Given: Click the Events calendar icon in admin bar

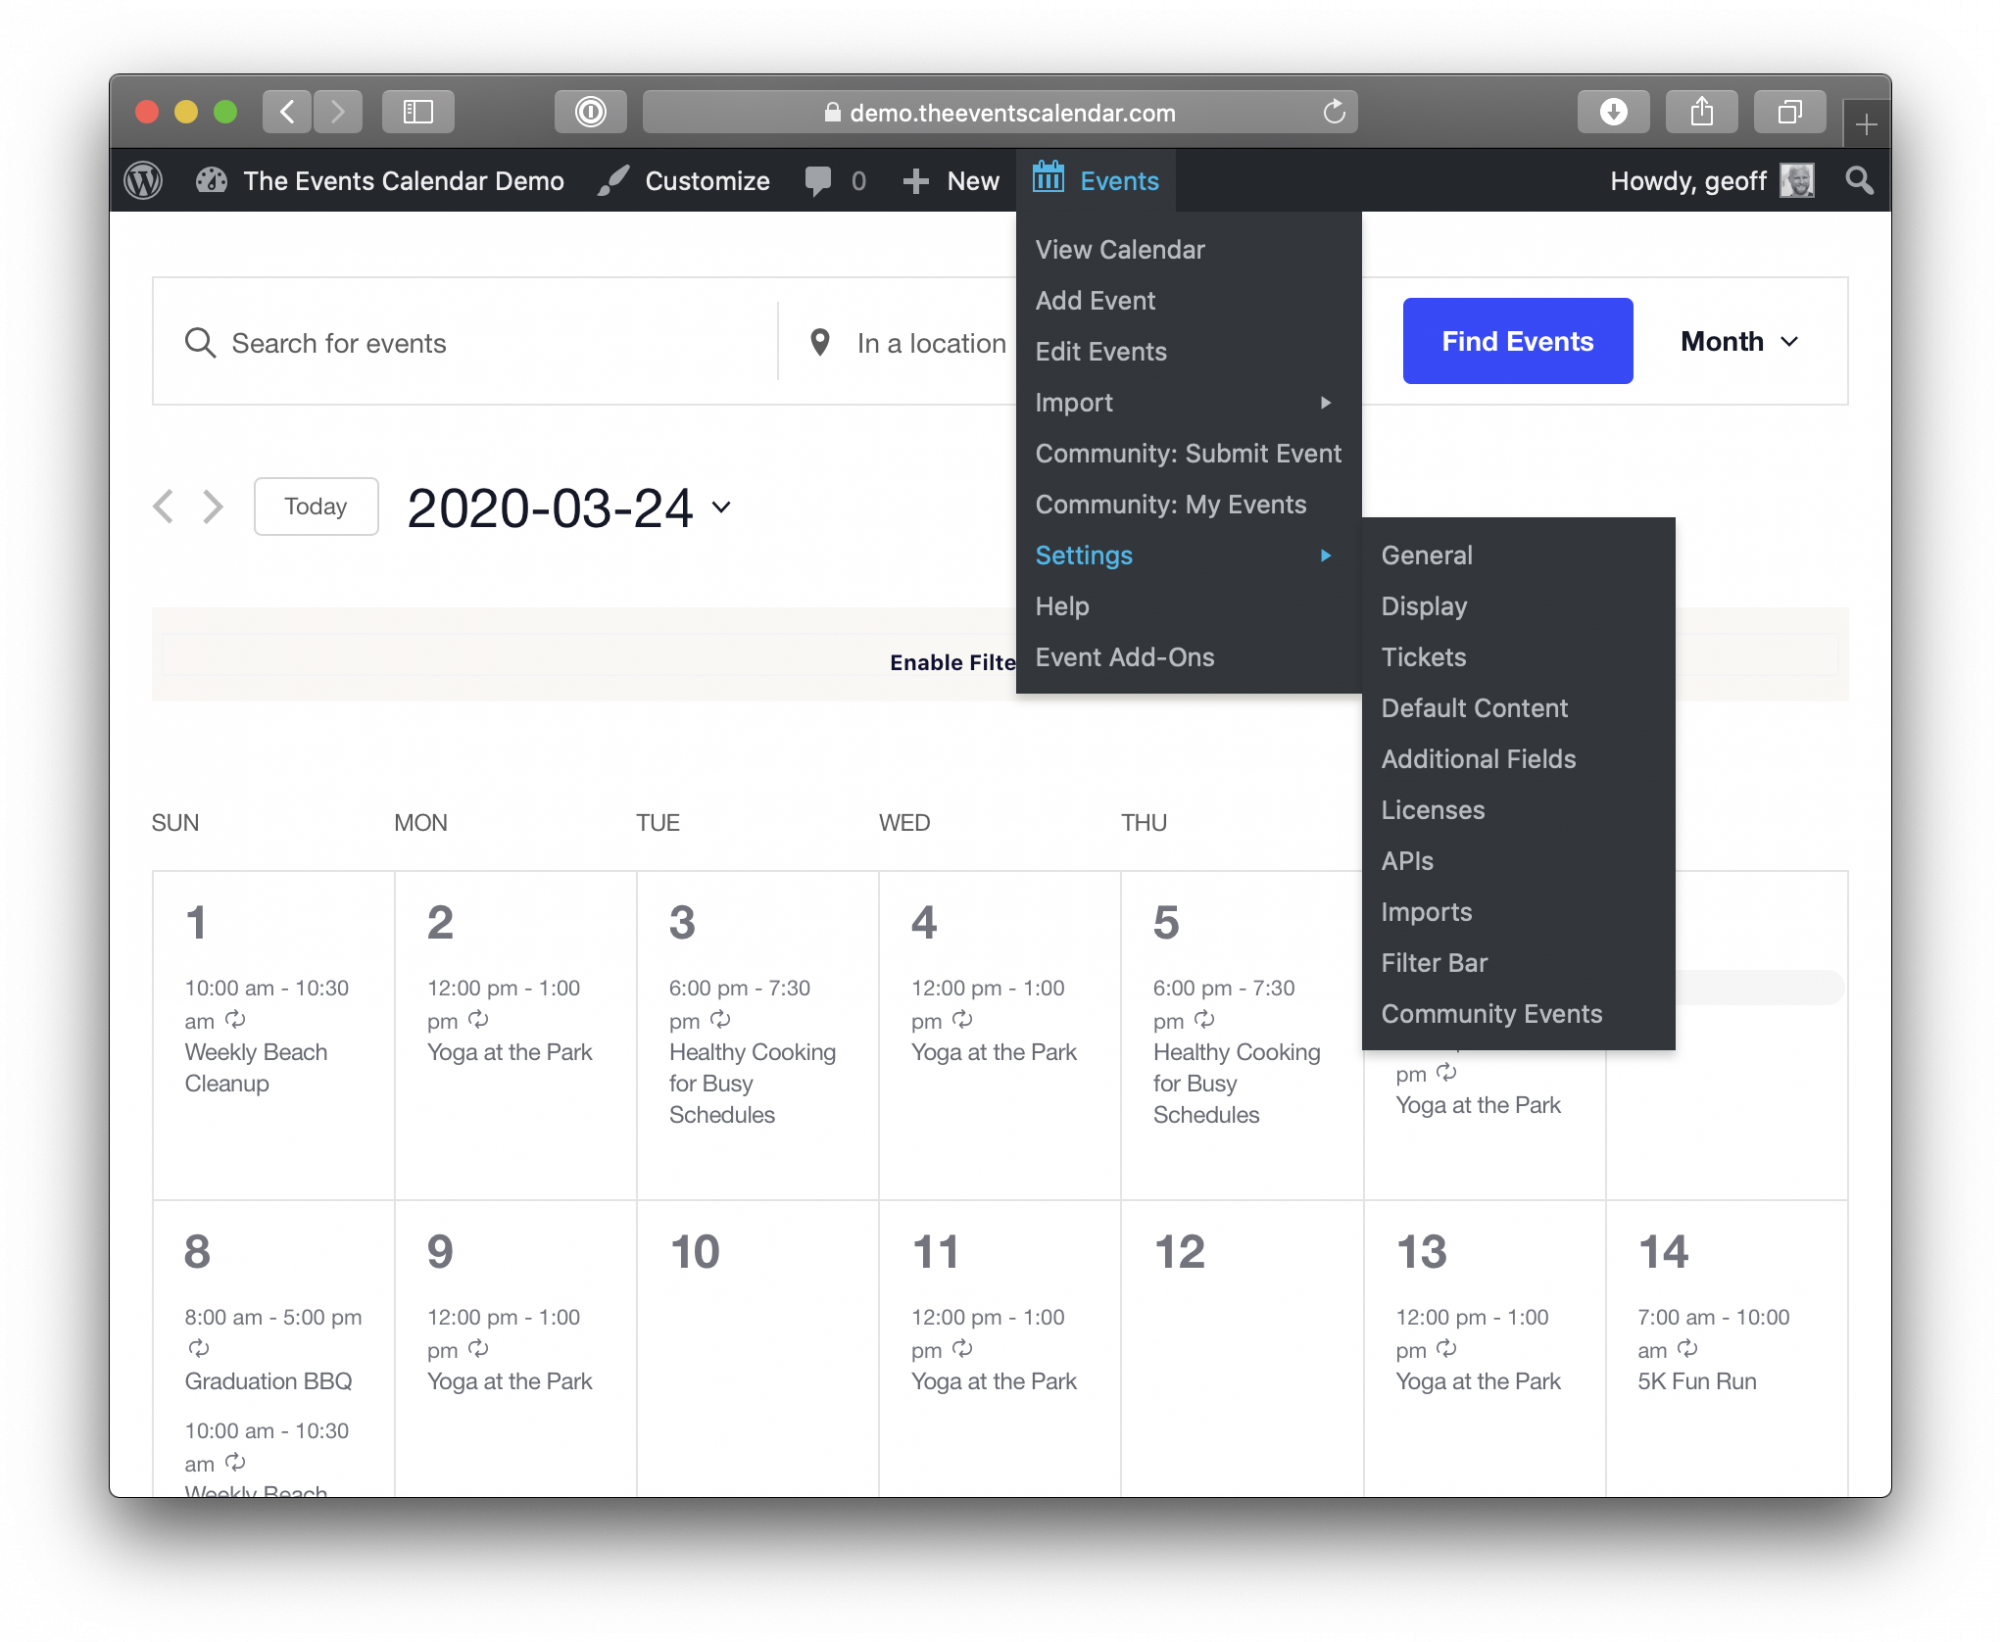Looking at the screenshot, I should [x=1047, y=178].
